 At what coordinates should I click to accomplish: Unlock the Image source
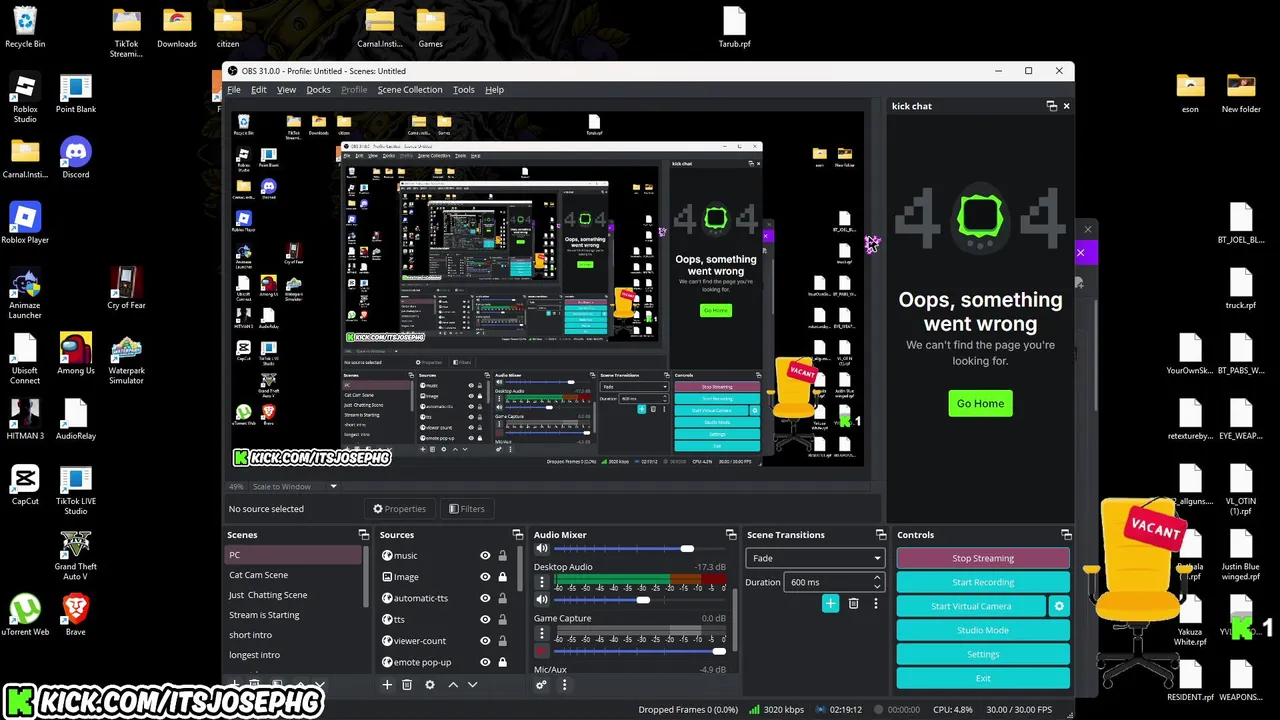tap(502, 577)
